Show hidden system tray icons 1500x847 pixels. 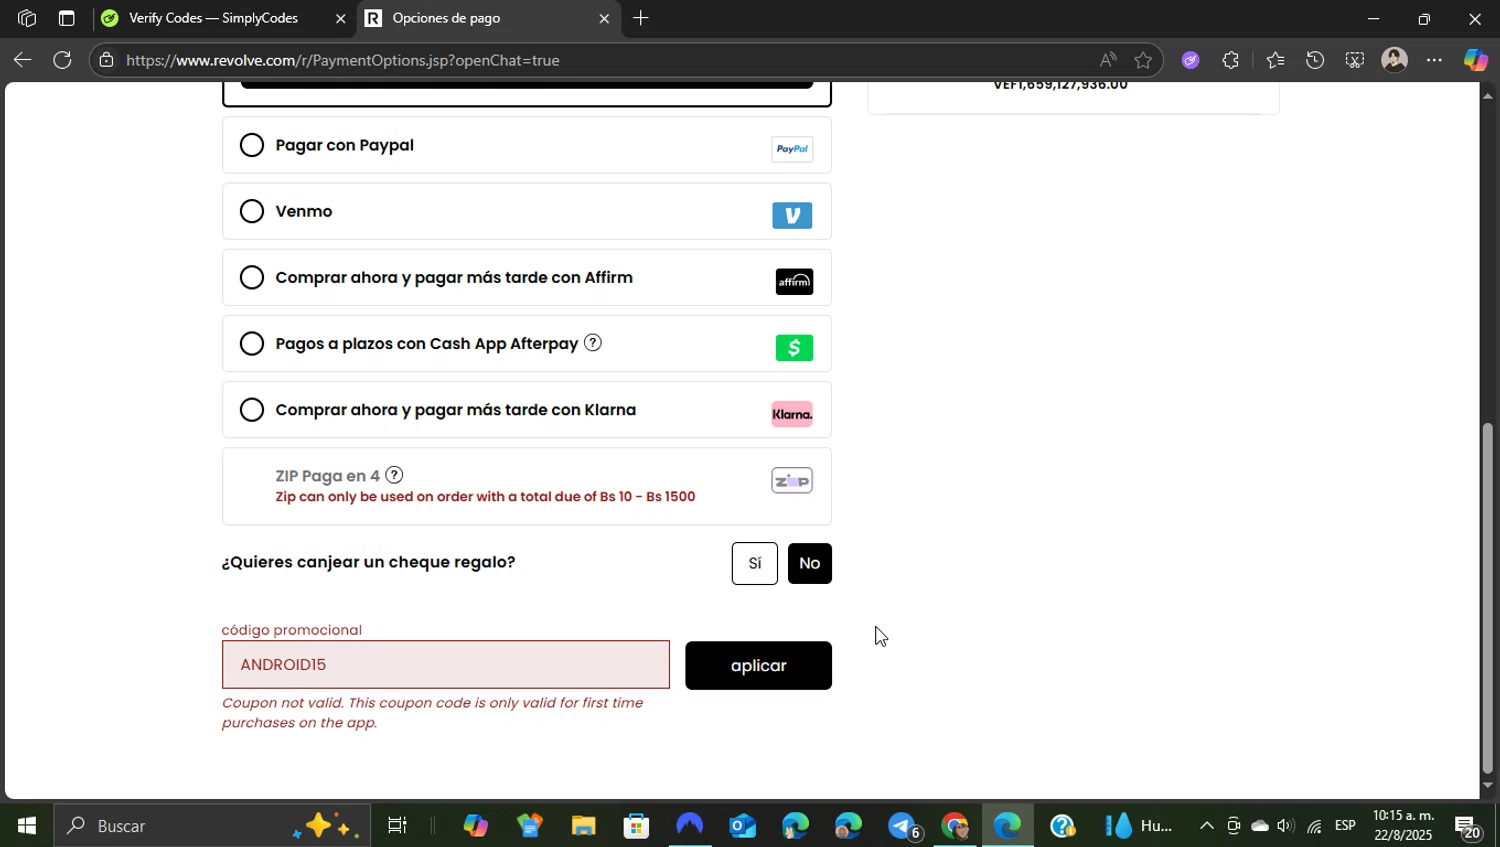click(x=1207, y=826)
